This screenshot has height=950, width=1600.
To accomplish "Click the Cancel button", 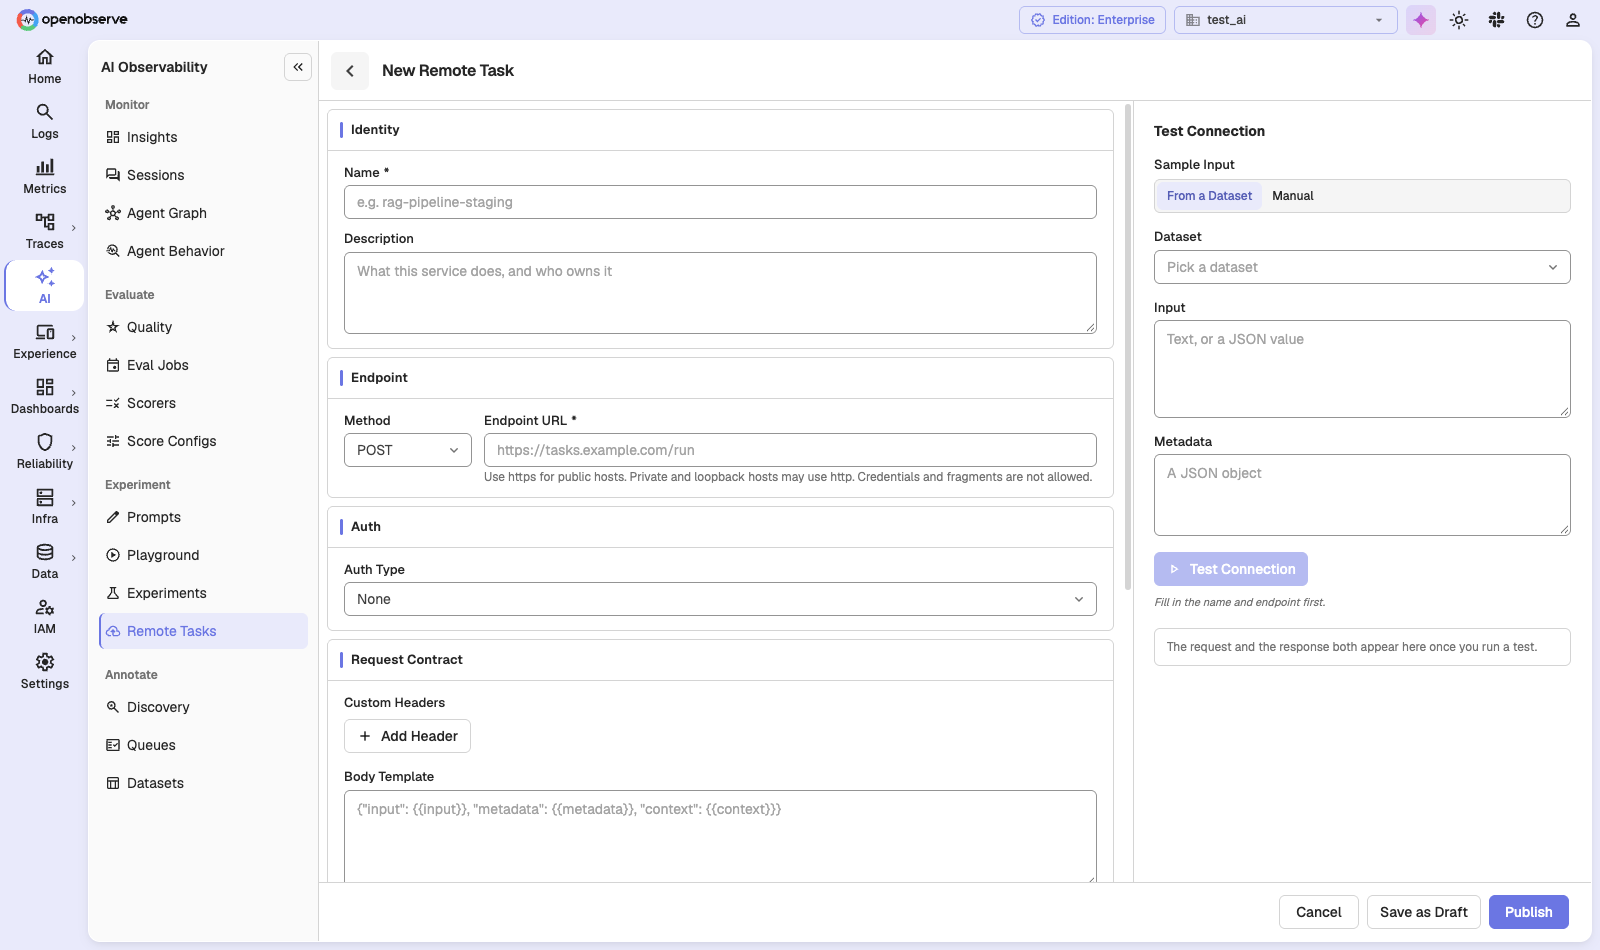I will [1318, 912].
